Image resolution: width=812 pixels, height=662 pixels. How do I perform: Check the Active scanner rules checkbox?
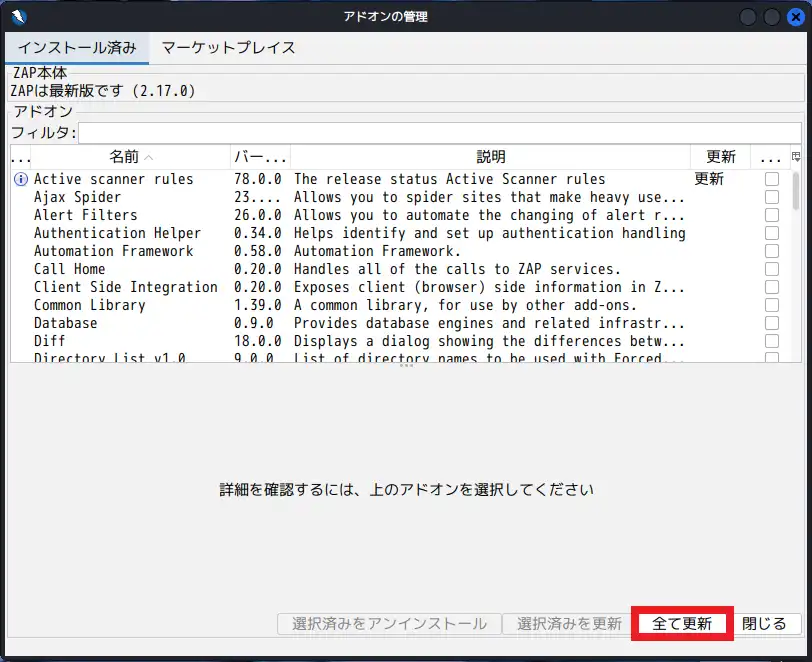[771, 179]
